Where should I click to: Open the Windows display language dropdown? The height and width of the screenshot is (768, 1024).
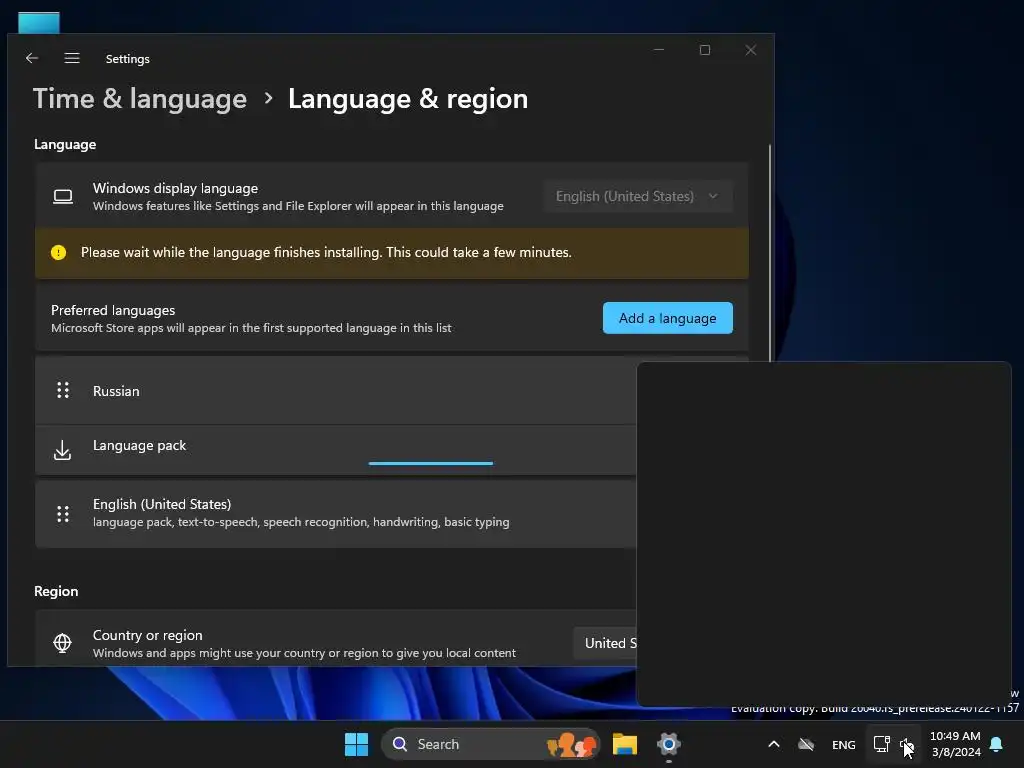637,197
